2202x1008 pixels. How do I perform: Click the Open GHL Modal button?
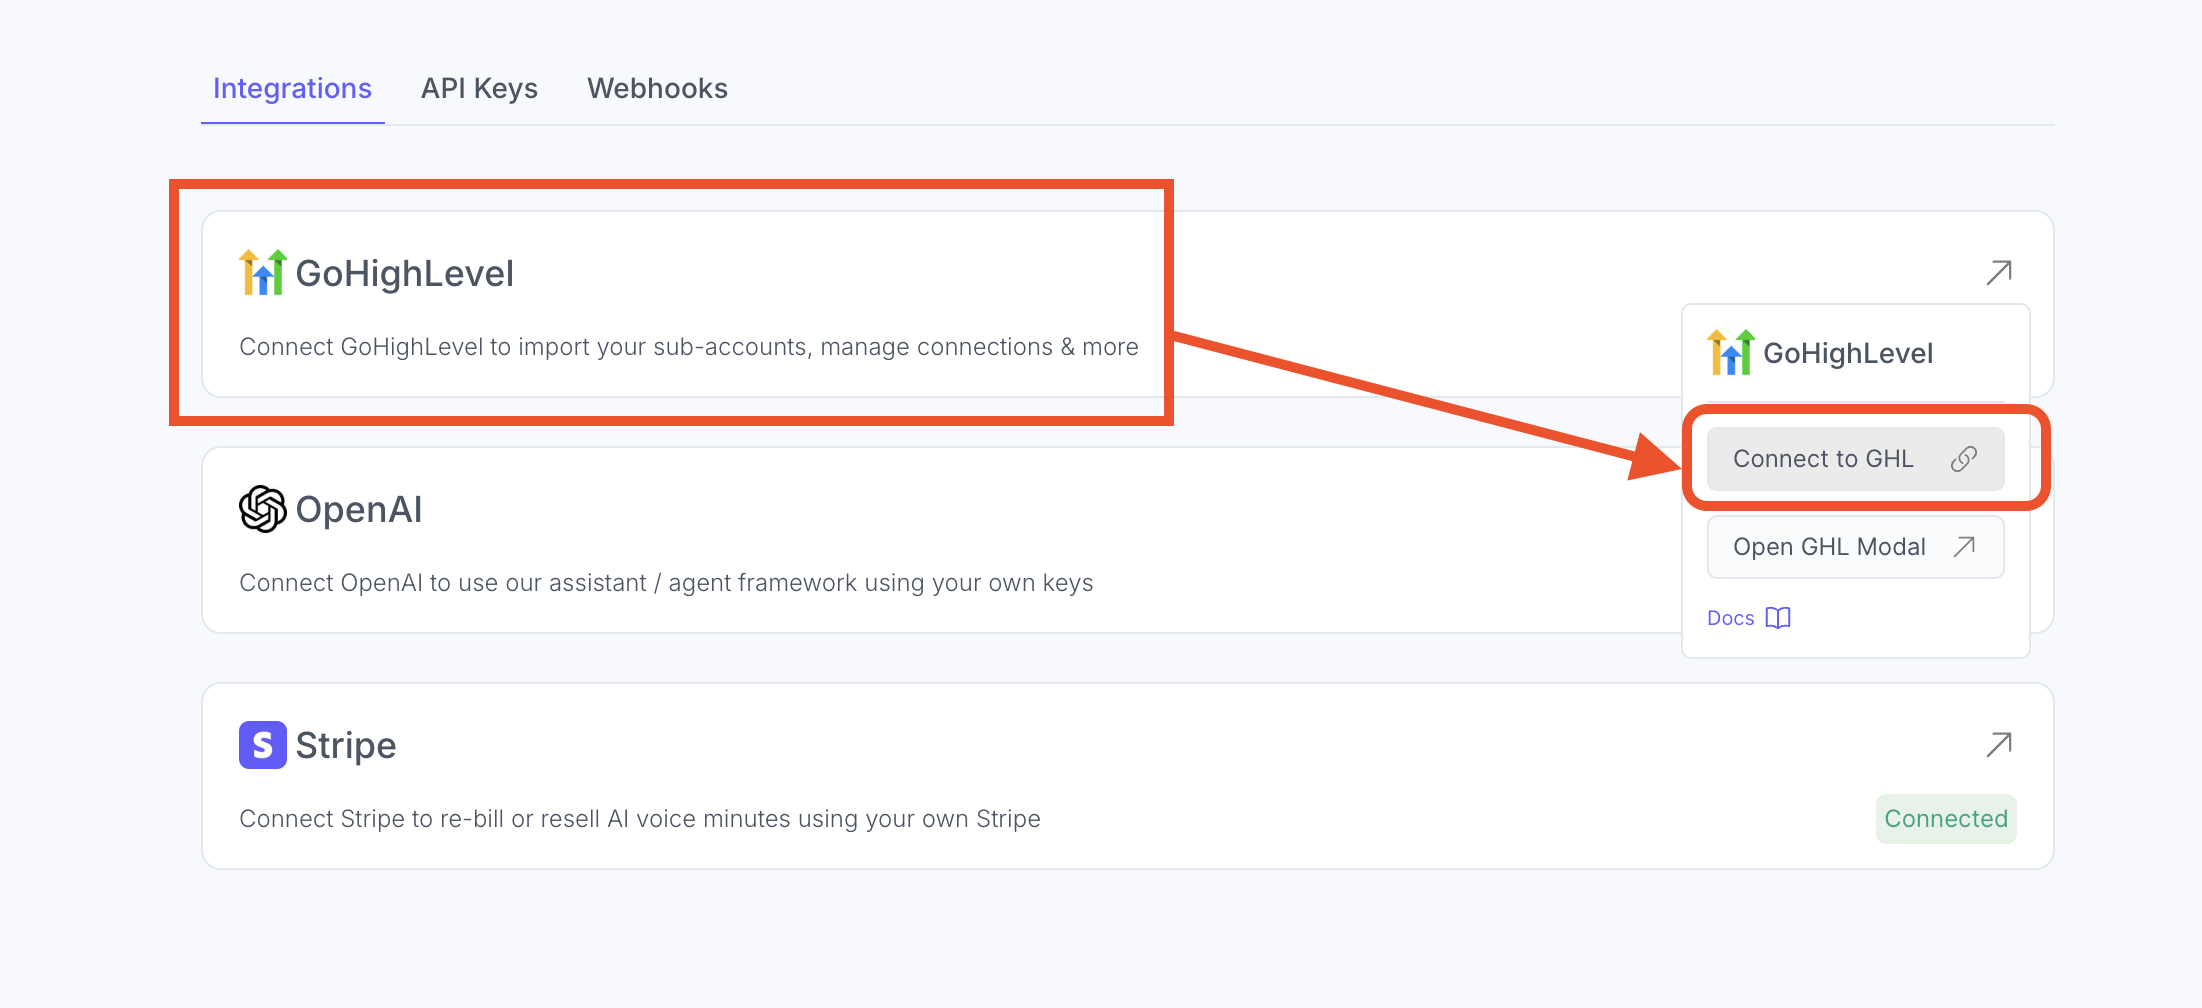[x=1855, y=547]
